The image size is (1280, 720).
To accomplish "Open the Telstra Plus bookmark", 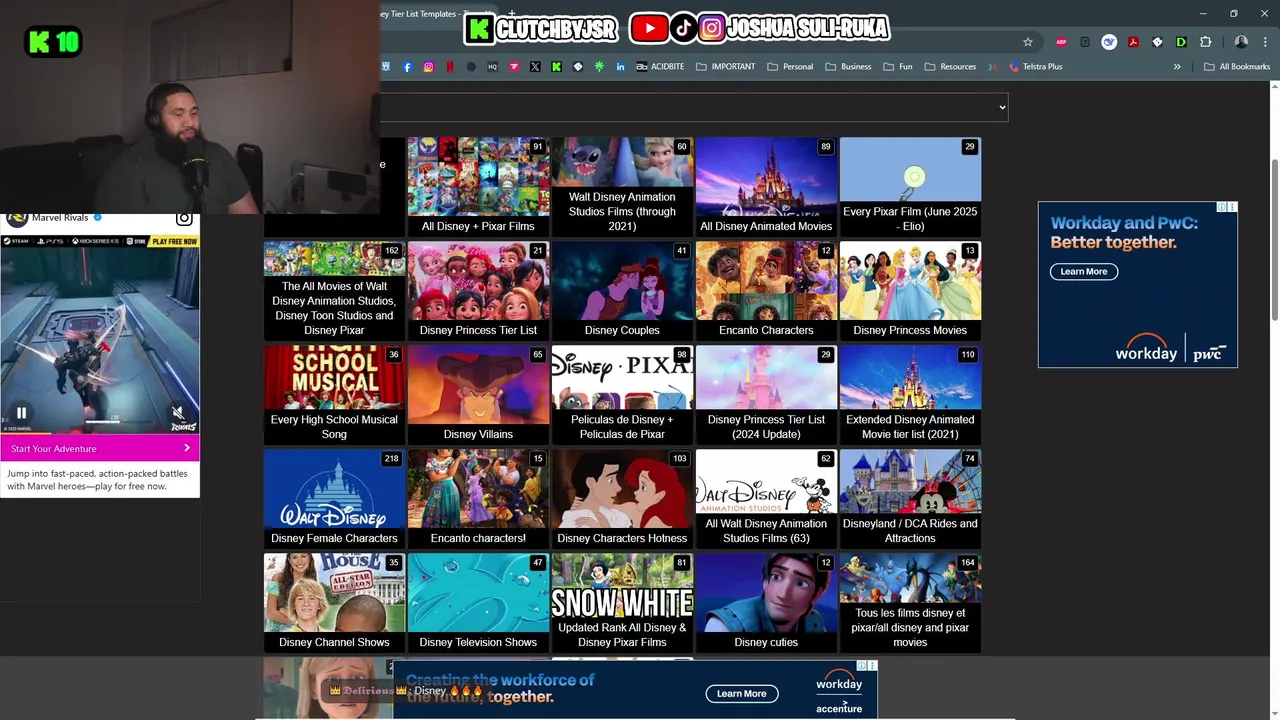I will coord(1035,67).
